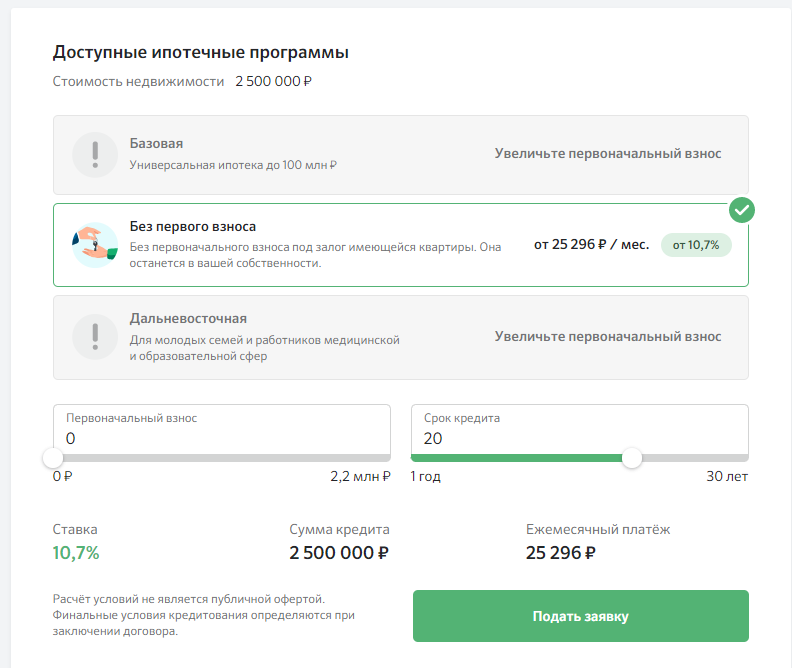Click the Первоначальный взнос slider handle

(53, 458)
